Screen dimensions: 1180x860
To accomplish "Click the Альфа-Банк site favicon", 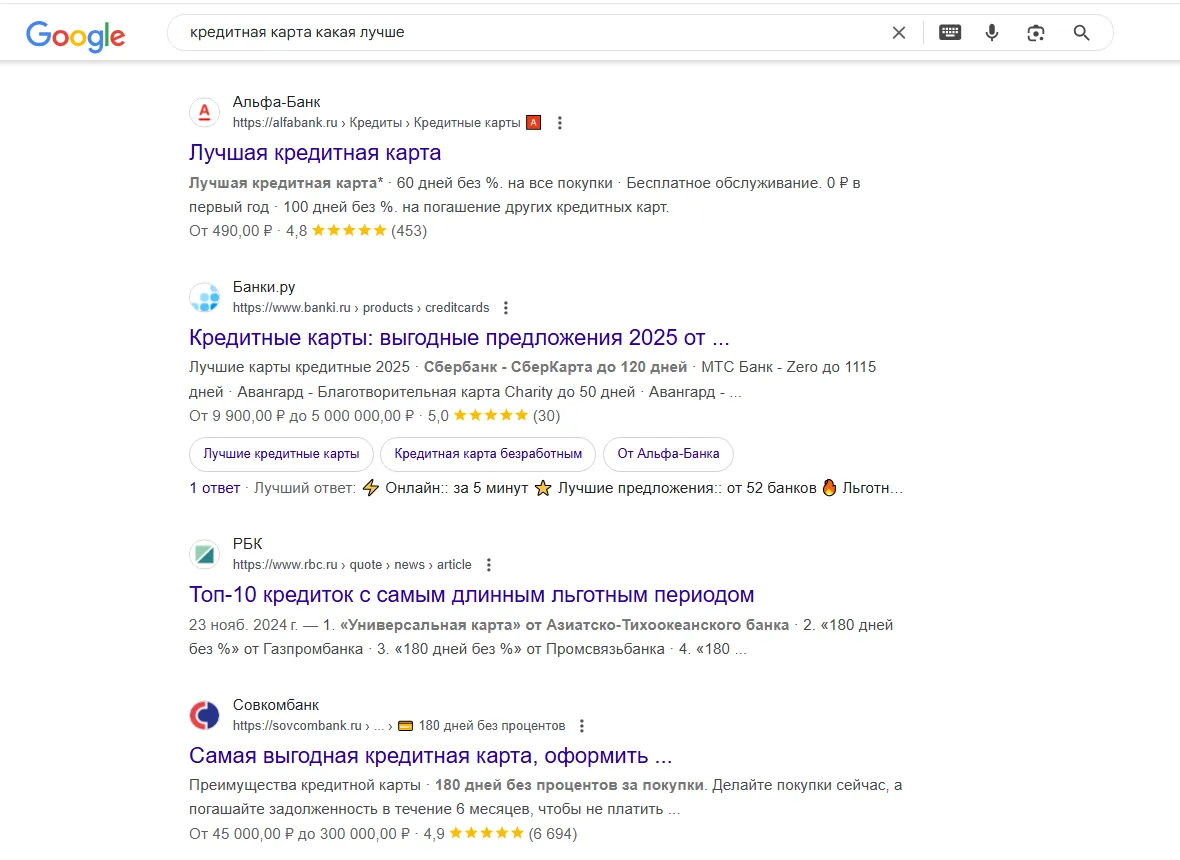I will [x=204, y=112].
